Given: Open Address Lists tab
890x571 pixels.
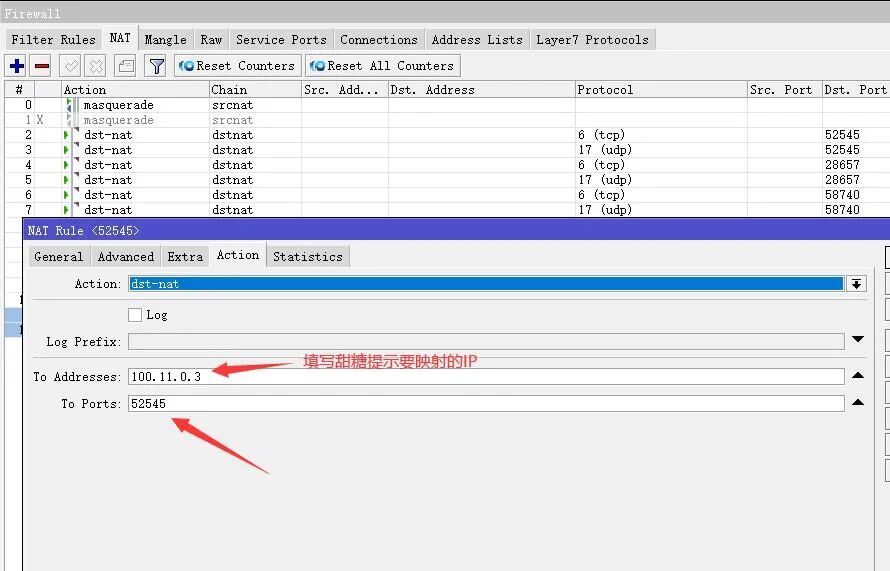Looking at the screenshot, I should click(x=477, y=40).
